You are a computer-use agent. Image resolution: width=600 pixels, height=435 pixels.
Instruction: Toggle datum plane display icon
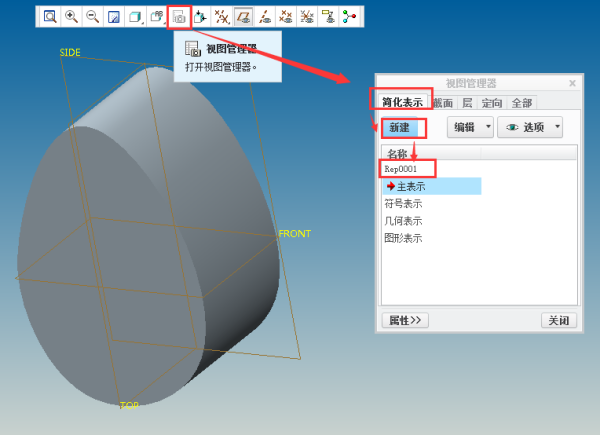point(243,16)
